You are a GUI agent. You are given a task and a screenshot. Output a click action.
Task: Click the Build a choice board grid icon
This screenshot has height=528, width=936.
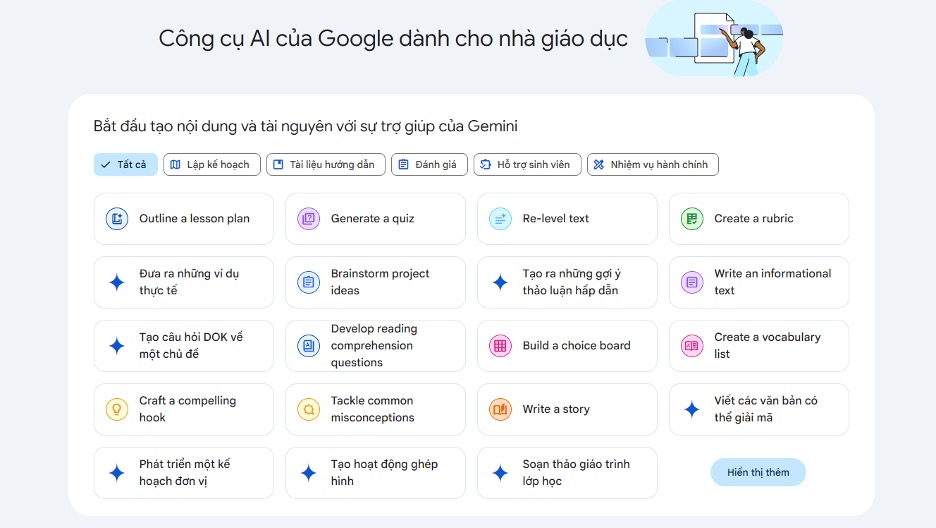pyautogui.click(x=500, y=346)
